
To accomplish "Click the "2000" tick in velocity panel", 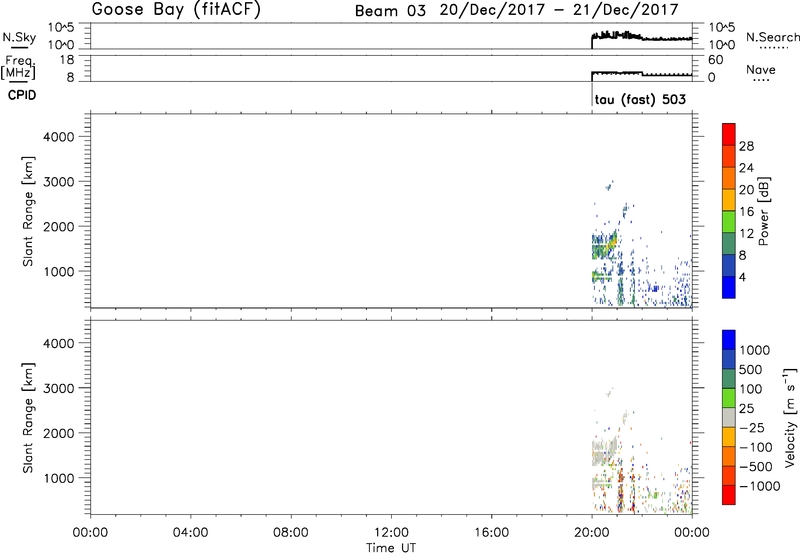I will pos(59,433).
